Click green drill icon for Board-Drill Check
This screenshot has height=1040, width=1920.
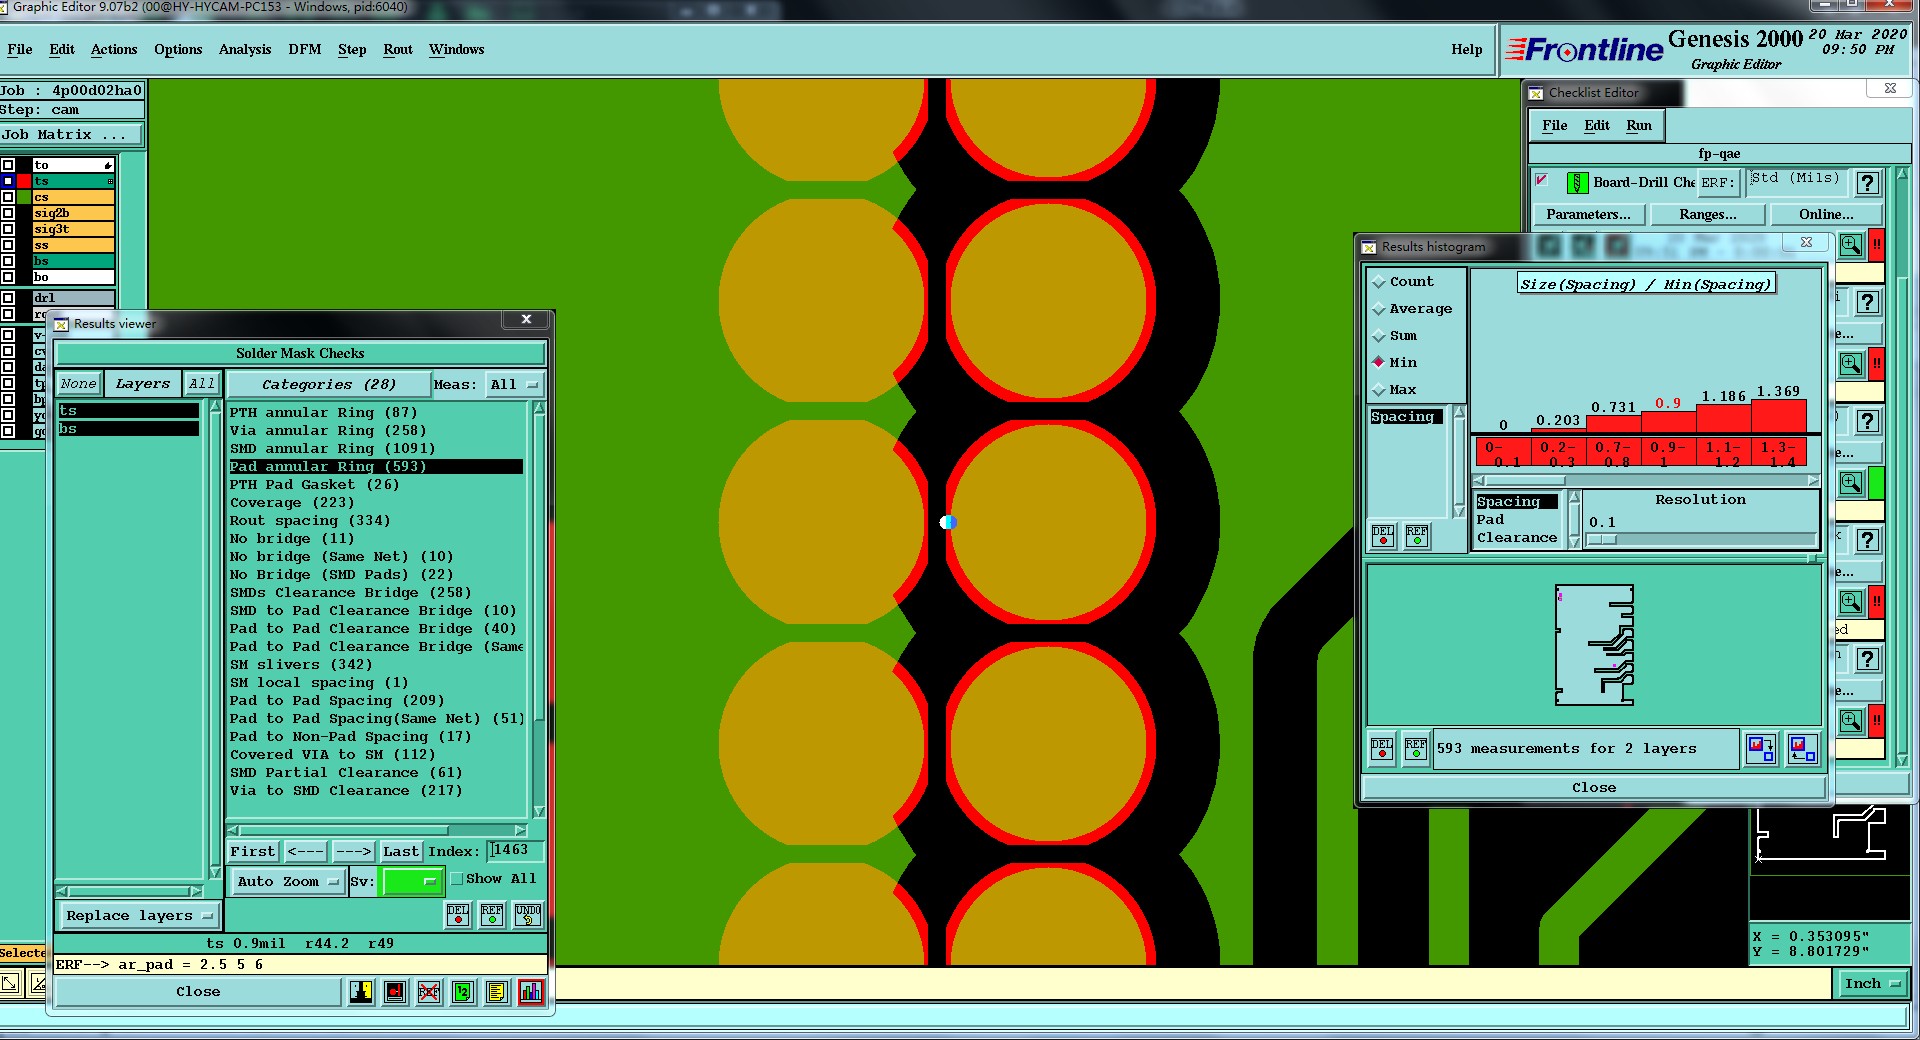1577,182
